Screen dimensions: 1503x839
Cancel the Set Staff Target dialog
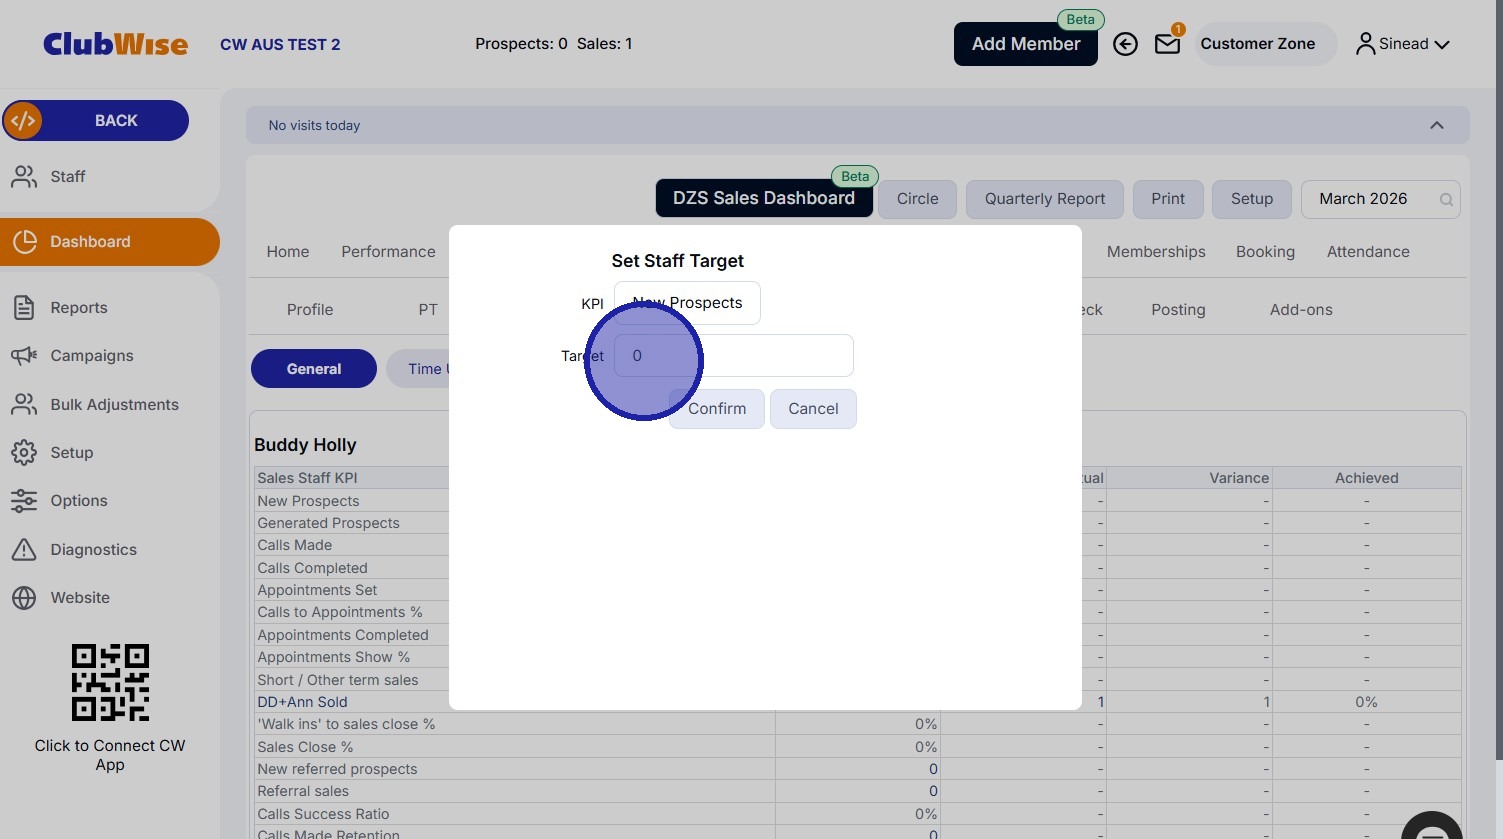click(x=813, y=409)
